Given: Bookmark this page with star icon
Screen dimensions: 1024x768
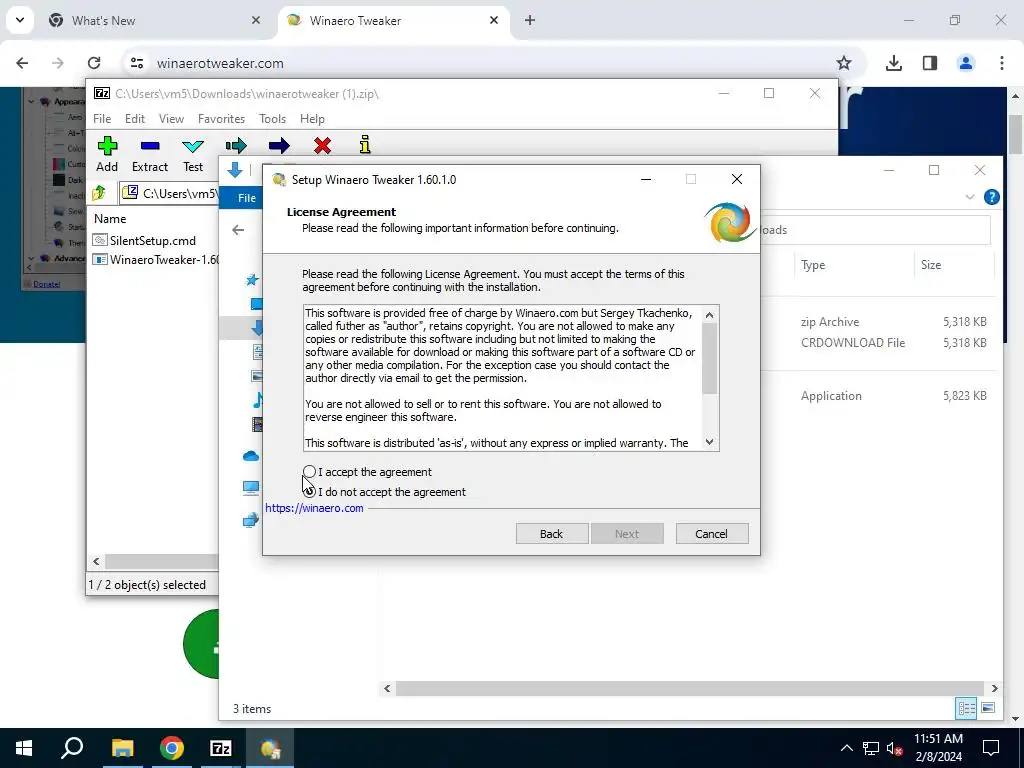Looking at the screenshot, I should (844, 63).
